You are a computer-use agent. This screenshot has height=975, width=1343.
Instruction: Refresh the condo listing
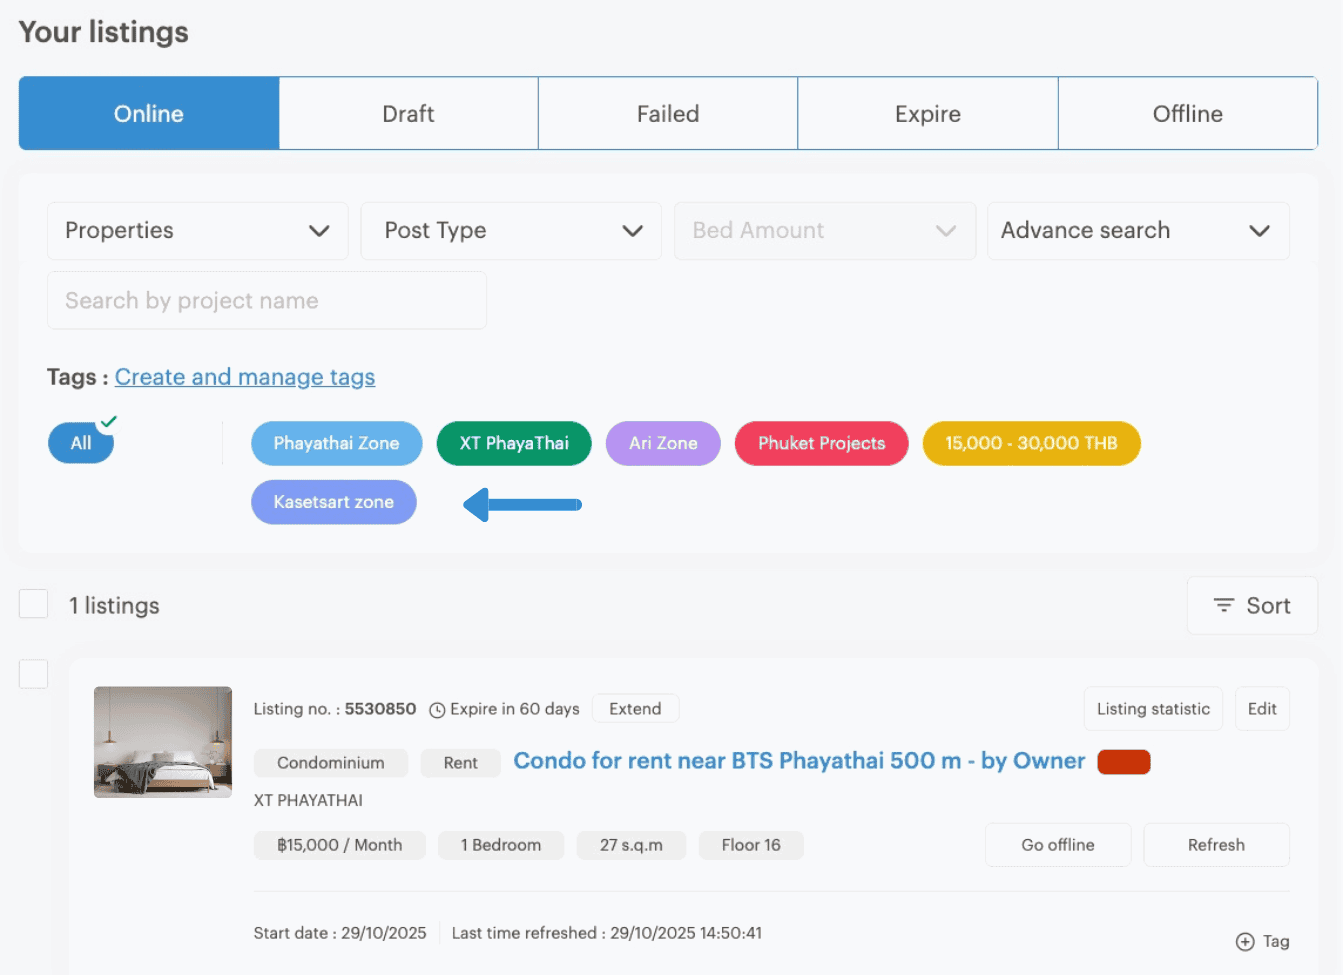pyautogui.click(x=1216, y=845)
